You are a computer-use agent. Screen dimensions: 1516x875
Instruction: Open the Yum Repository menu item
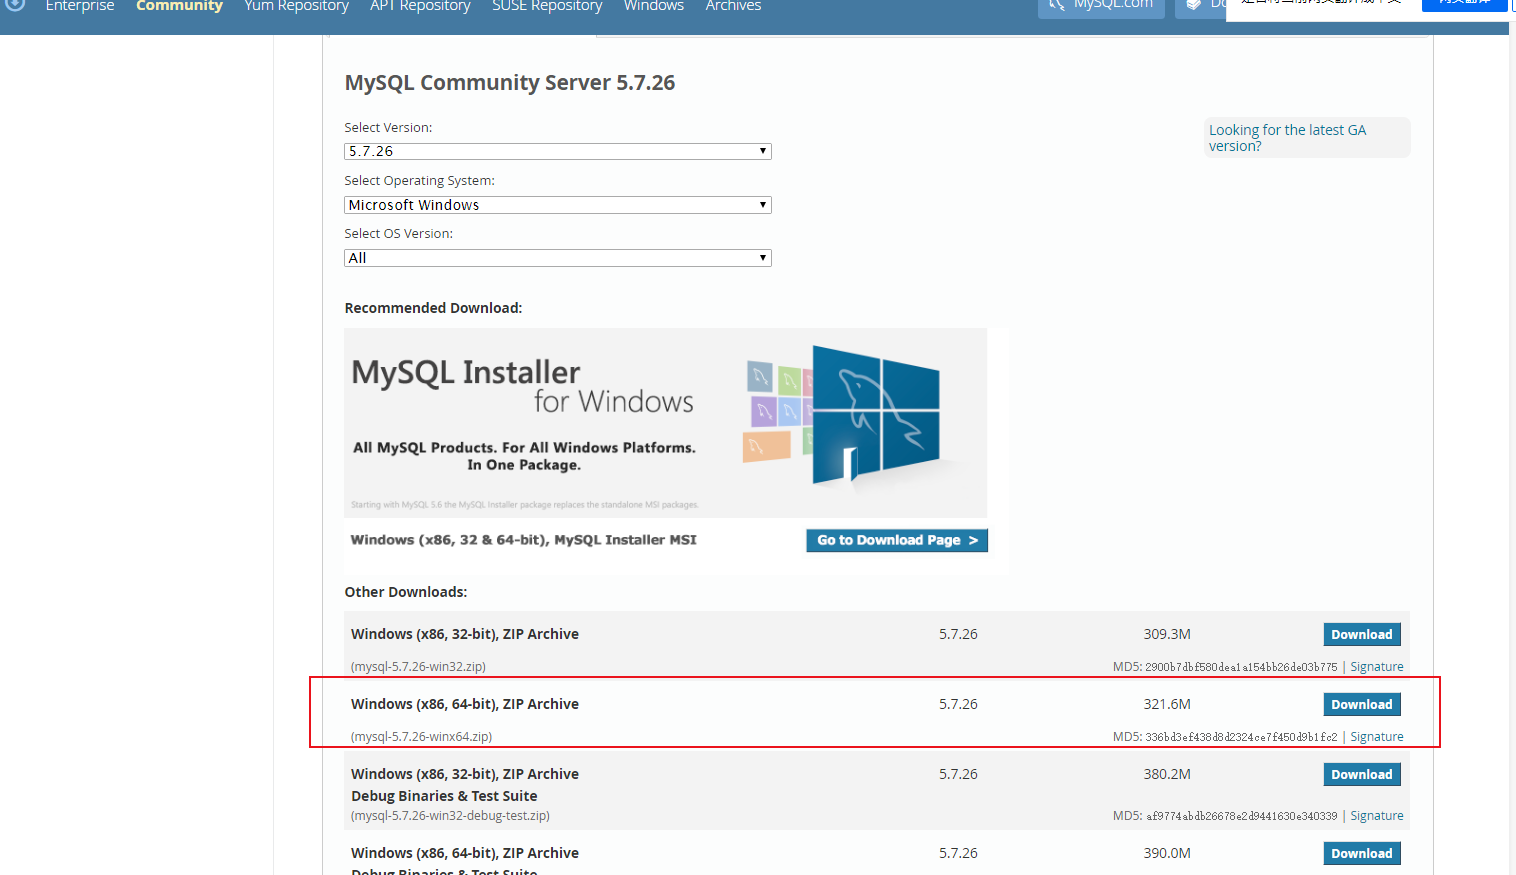[x=296, y=7]
